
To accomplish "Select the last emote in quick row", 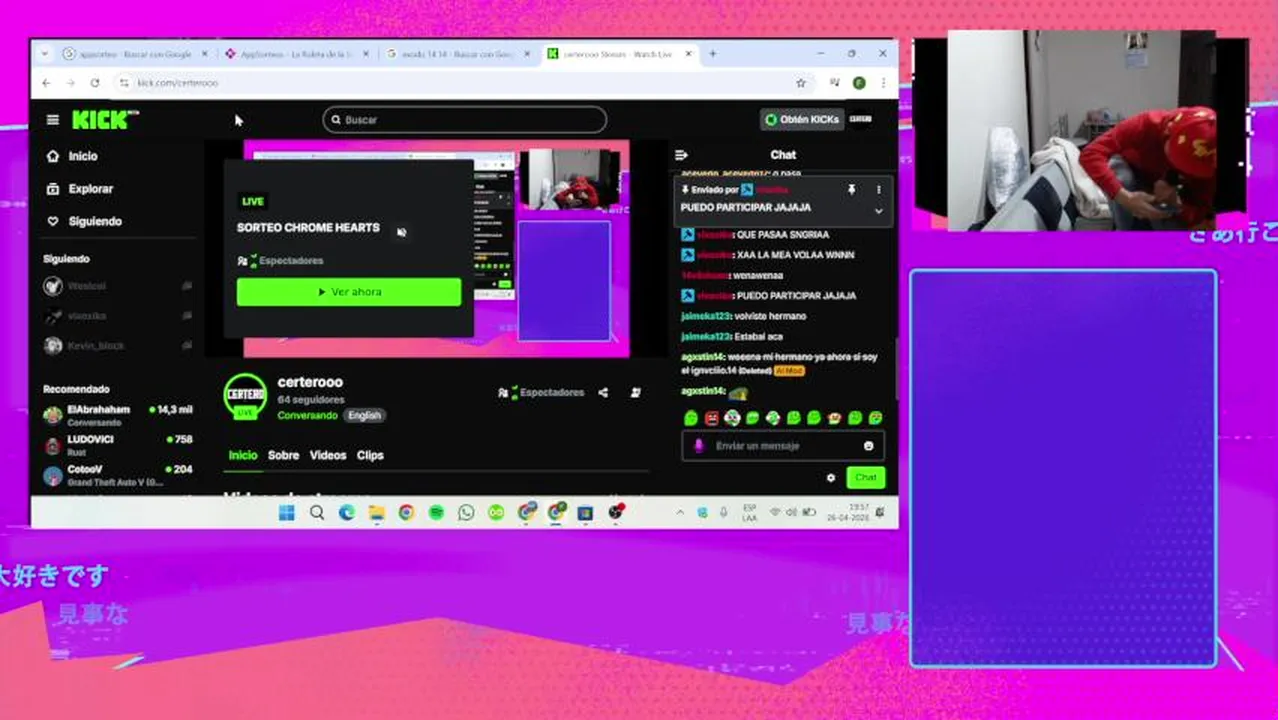I will click(876, 418).
